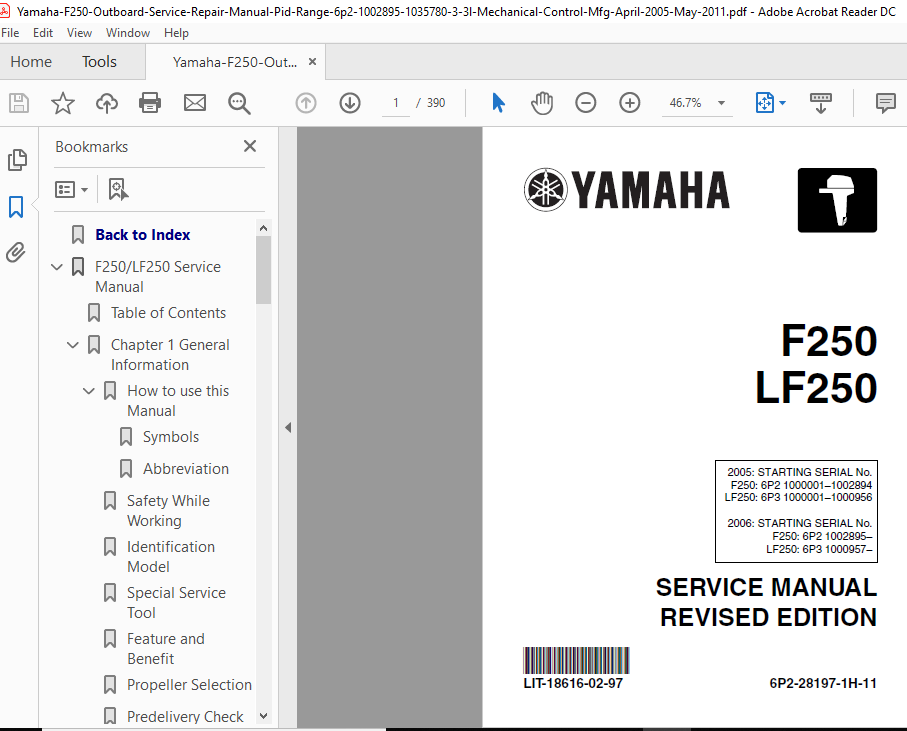Open fit page options dropdown arrow

coord(783,103)
